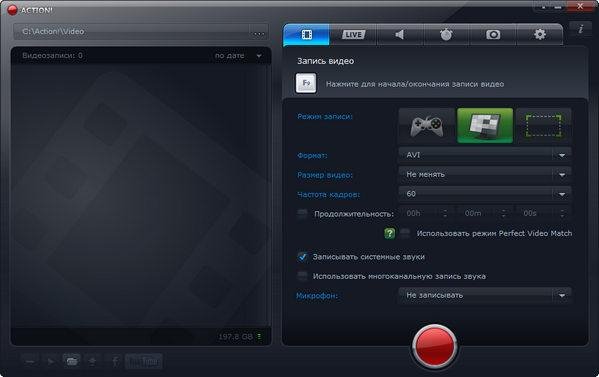
Task: Open the Частота кадров 60 dropdown
Action: pyautogui.click(x=485, y=194)
